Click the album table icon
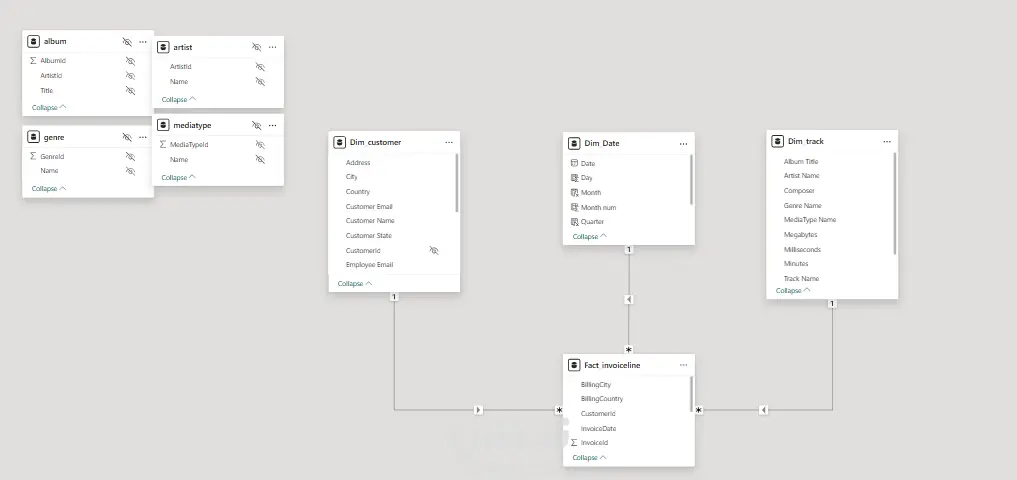Image resolution: width=1017 pixels, height=480 pixels. point(34,42)
